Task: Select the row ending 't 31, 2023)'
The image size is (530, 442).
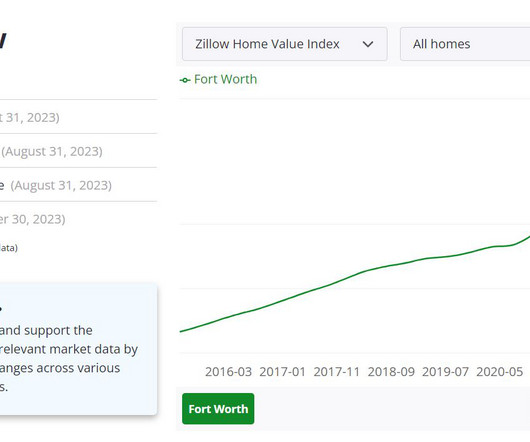Action: (78, 117)
